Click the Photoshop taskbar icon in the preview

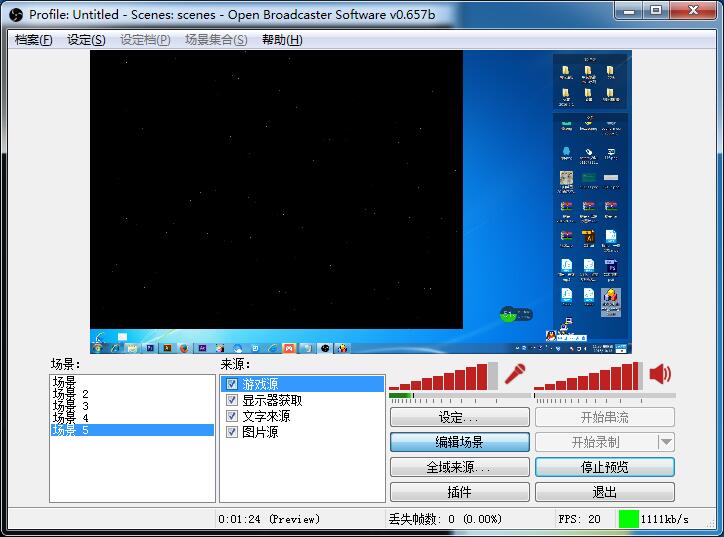(150, 348)
